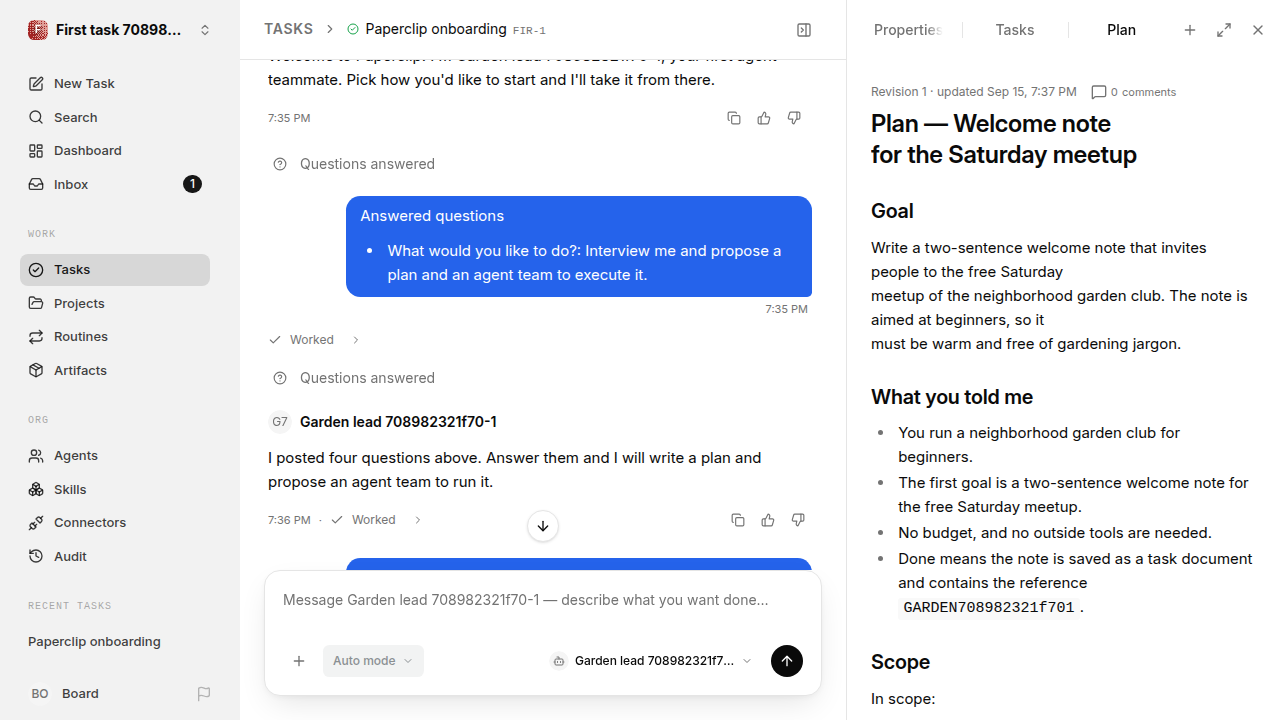Toggle the right side panel icon
1280x720 pixels.
804,30
